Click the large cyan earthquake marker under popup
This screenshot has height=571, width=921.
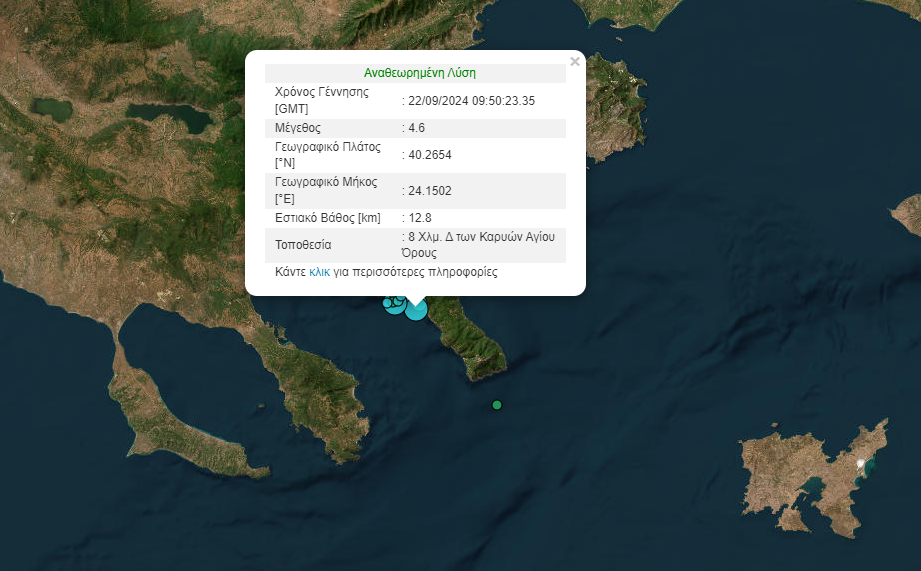click(x=416, y=309)
